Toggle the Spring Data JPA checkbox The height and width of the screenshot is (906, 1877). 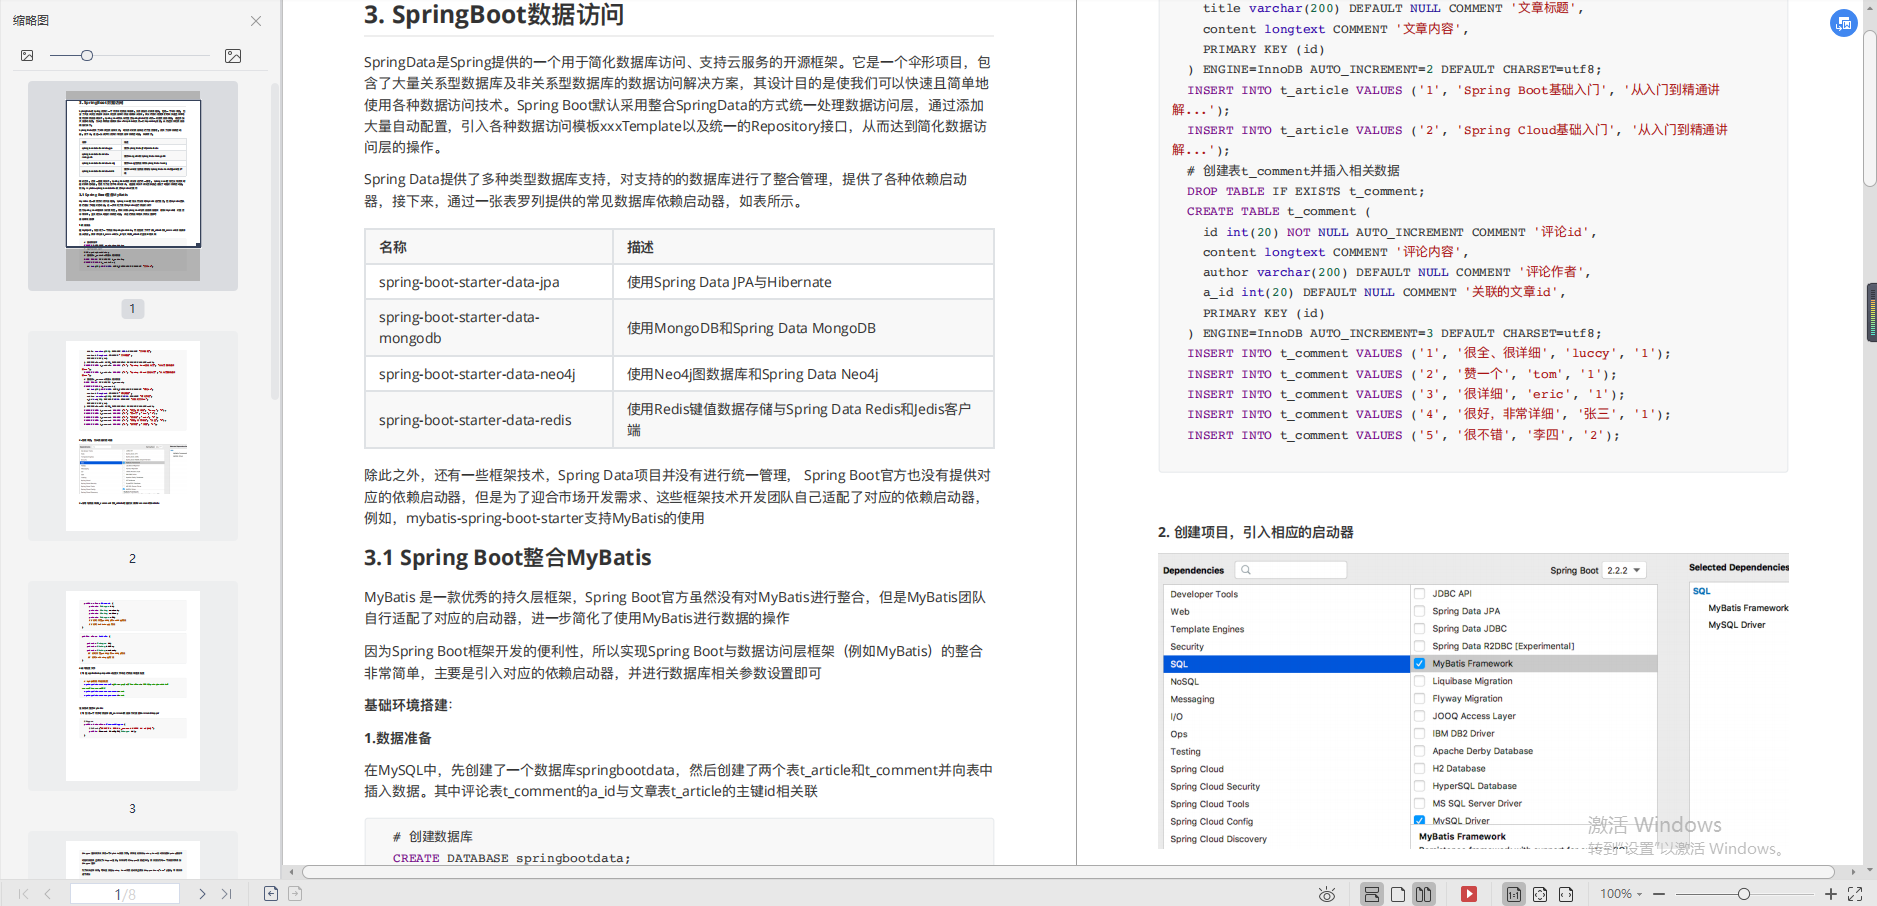(1419, 611)
